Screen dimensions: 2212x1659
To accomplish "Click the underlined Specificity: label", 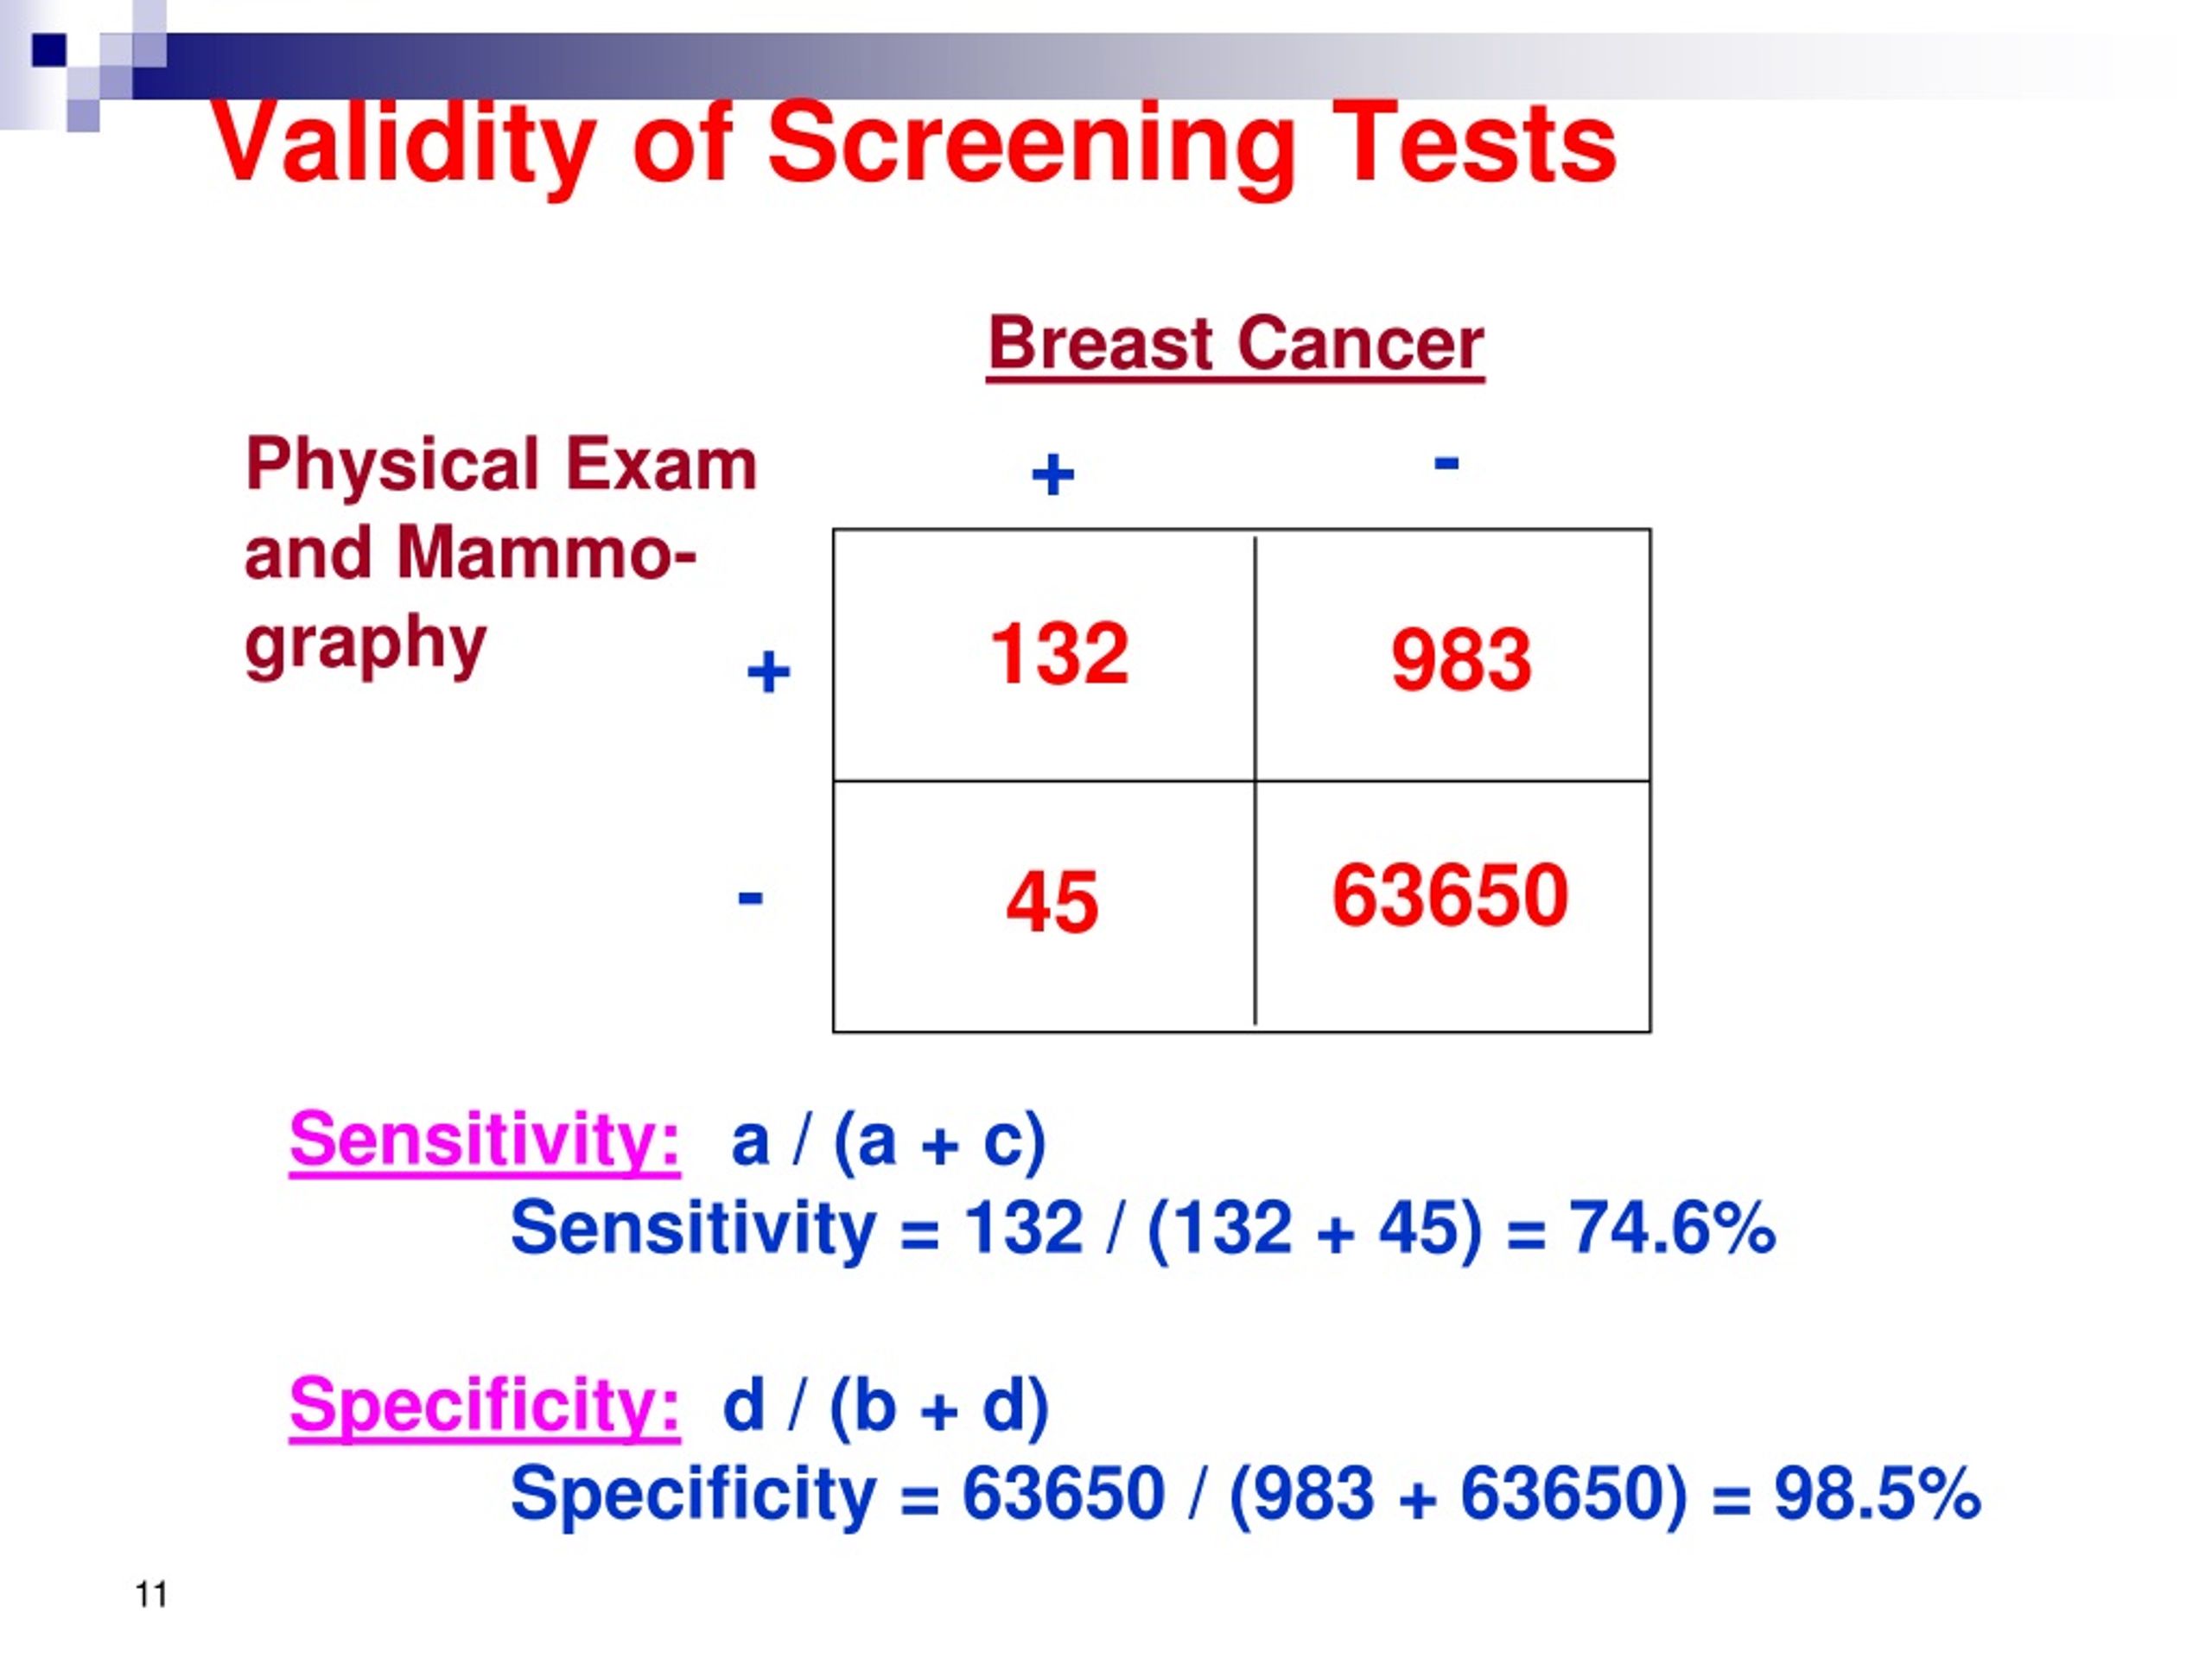I will point(485,1407).
